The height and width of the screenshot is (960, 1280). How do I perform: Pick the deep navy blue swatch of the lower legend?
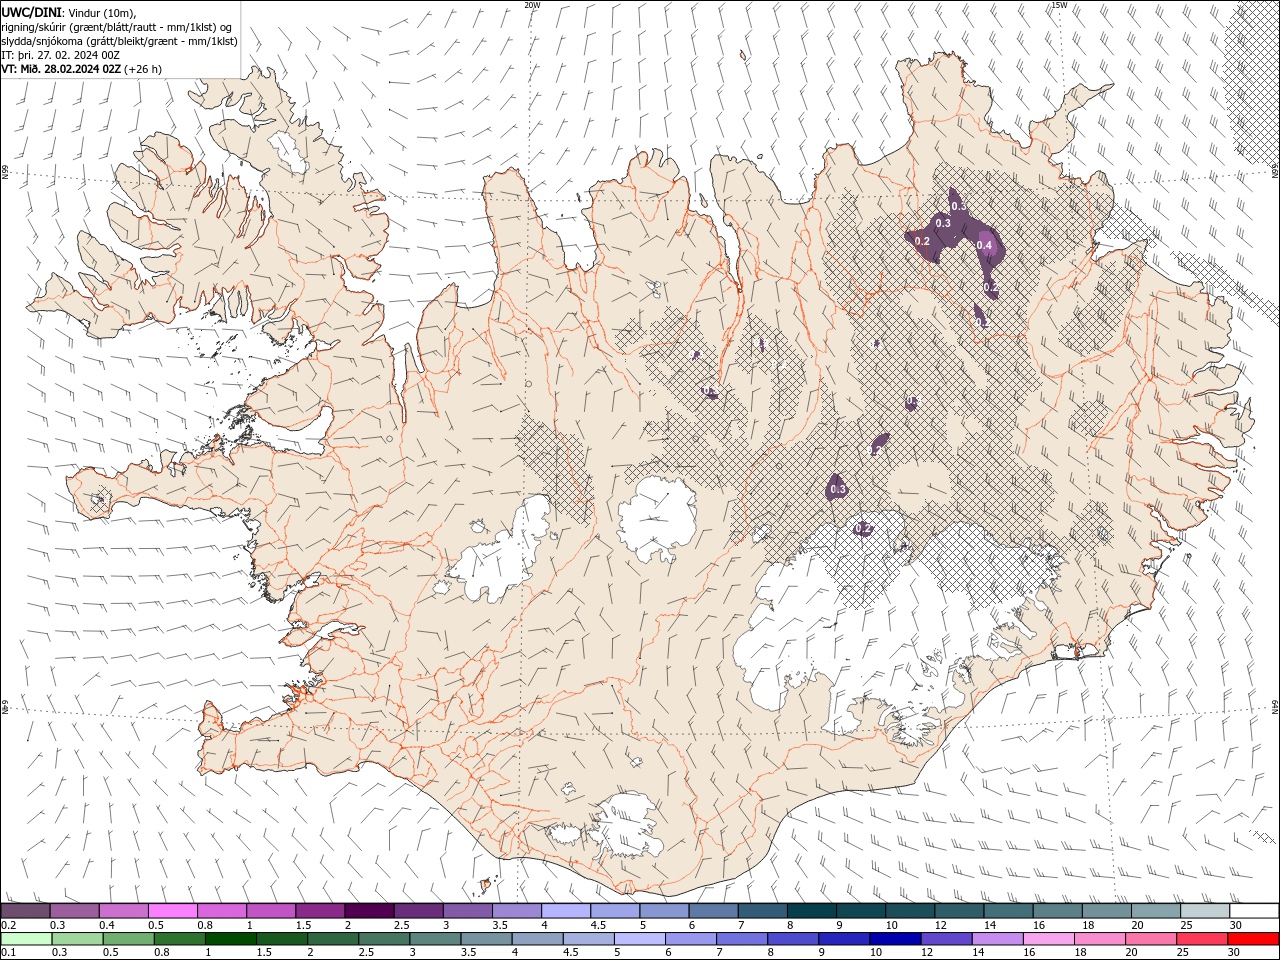pyautogui.click(x=893, y=939)
